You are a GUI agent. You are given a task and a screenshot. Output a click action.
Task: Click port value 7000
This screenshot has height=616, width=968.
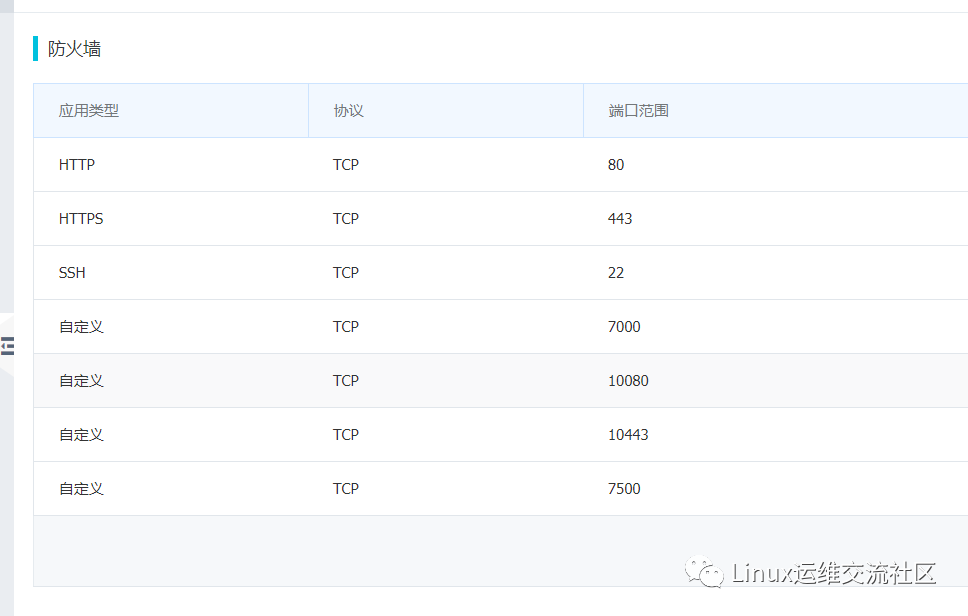624,327
